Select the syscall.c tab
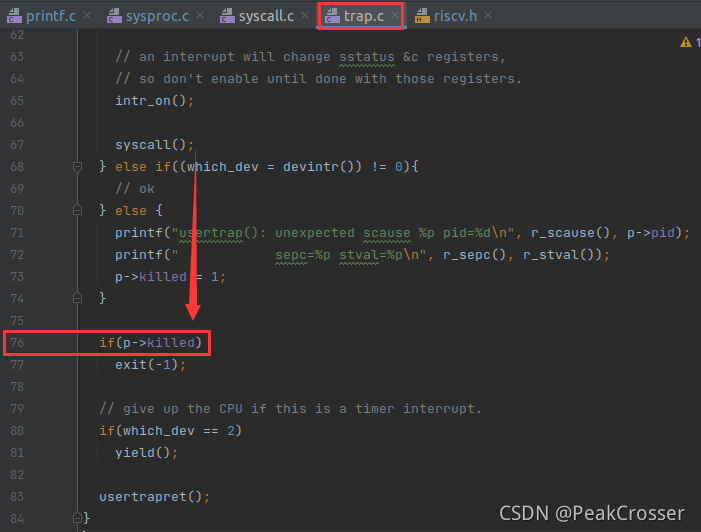701x532 pixels. tap(266, 16)
